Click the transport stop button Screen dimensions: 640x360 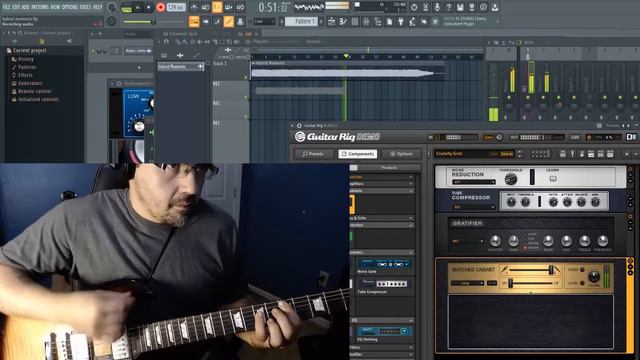pyautogui.click(x=149, y=7)
